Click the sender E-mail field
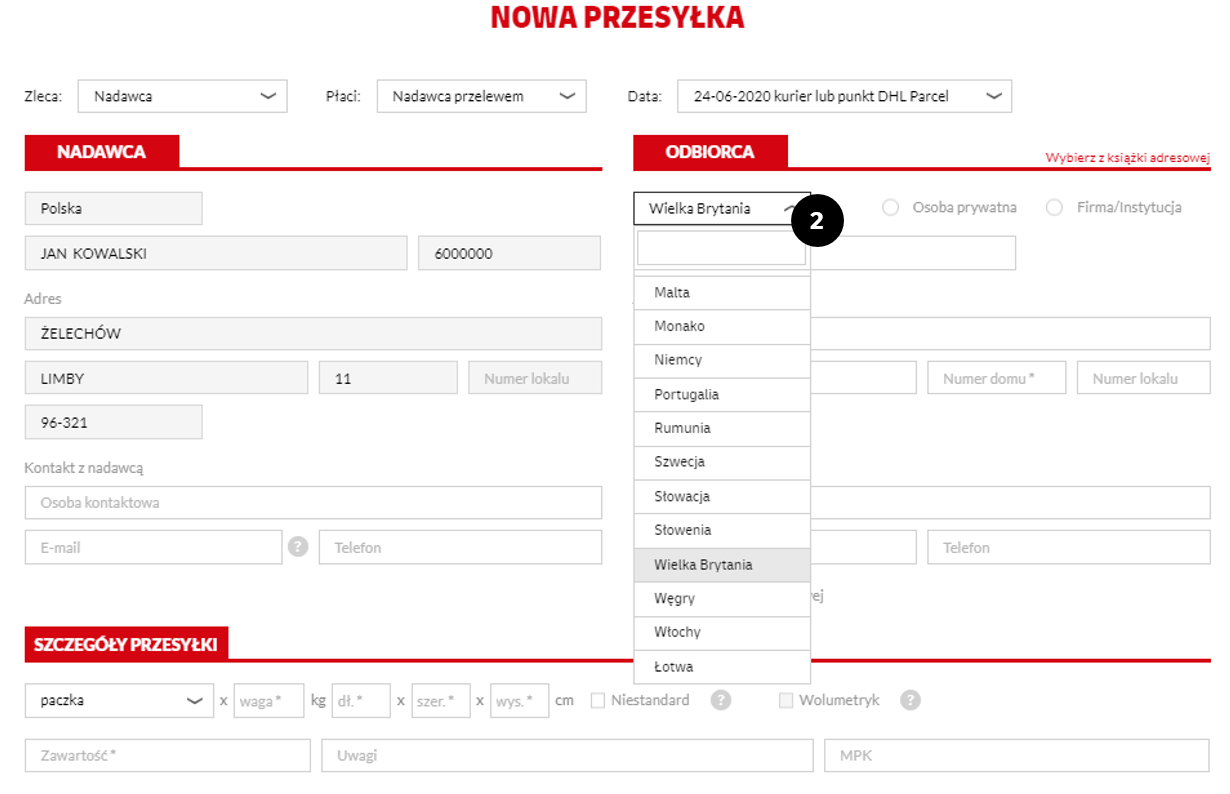Image resolution: width=1230 pixels, height=794 pixels. tap(154, 547)
